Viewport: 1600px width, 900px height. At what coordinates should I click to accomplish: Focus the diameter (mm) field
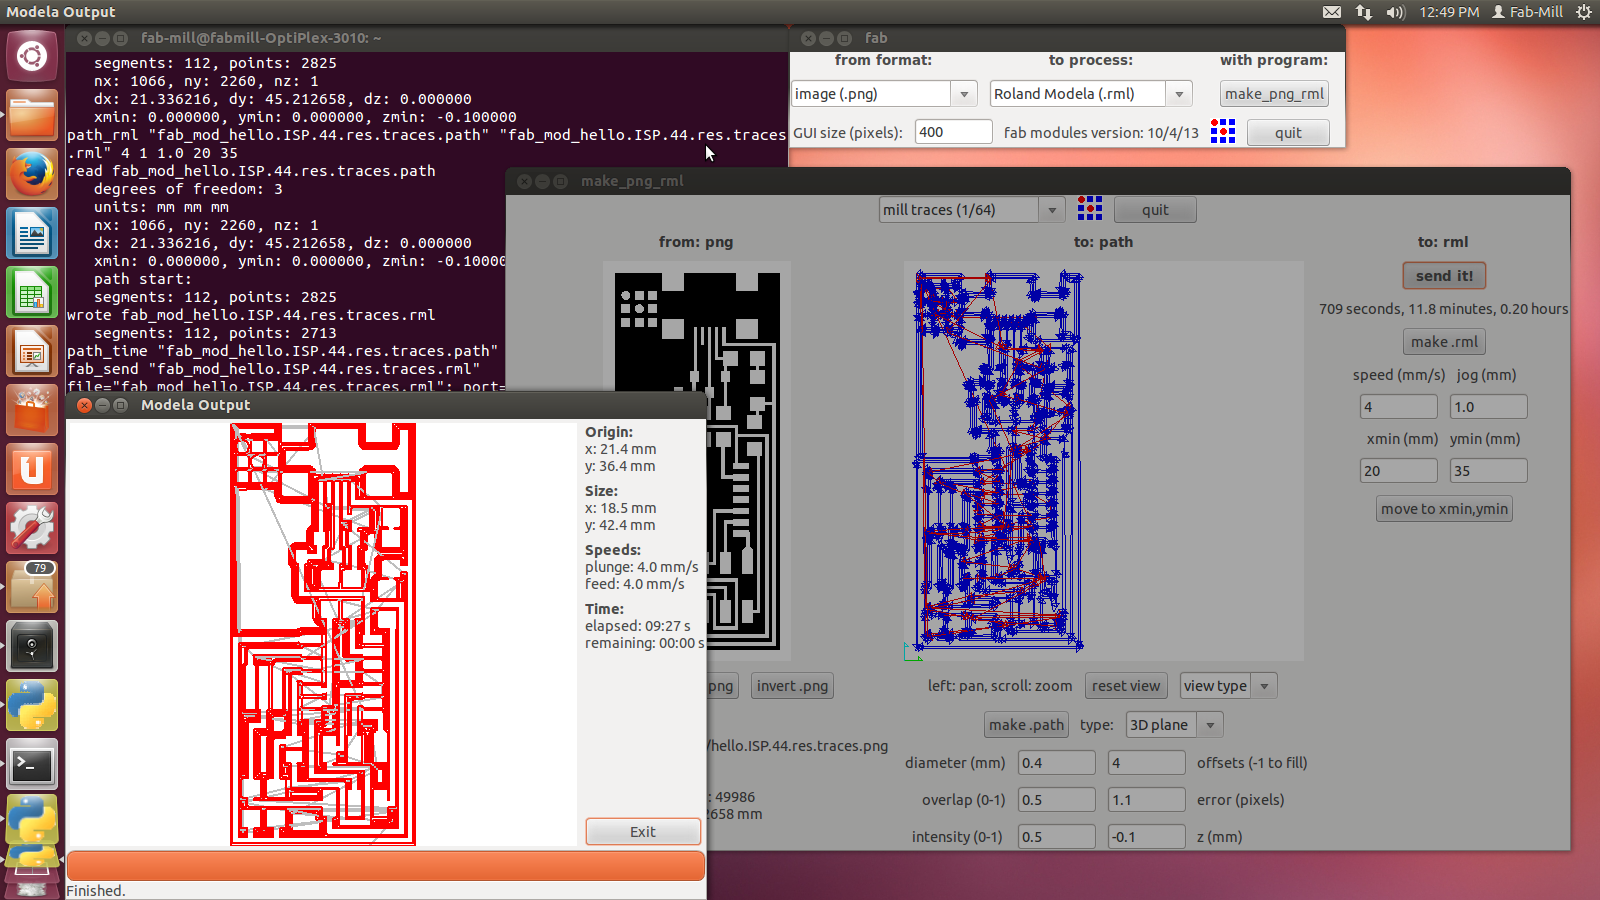click(1056, 763)
